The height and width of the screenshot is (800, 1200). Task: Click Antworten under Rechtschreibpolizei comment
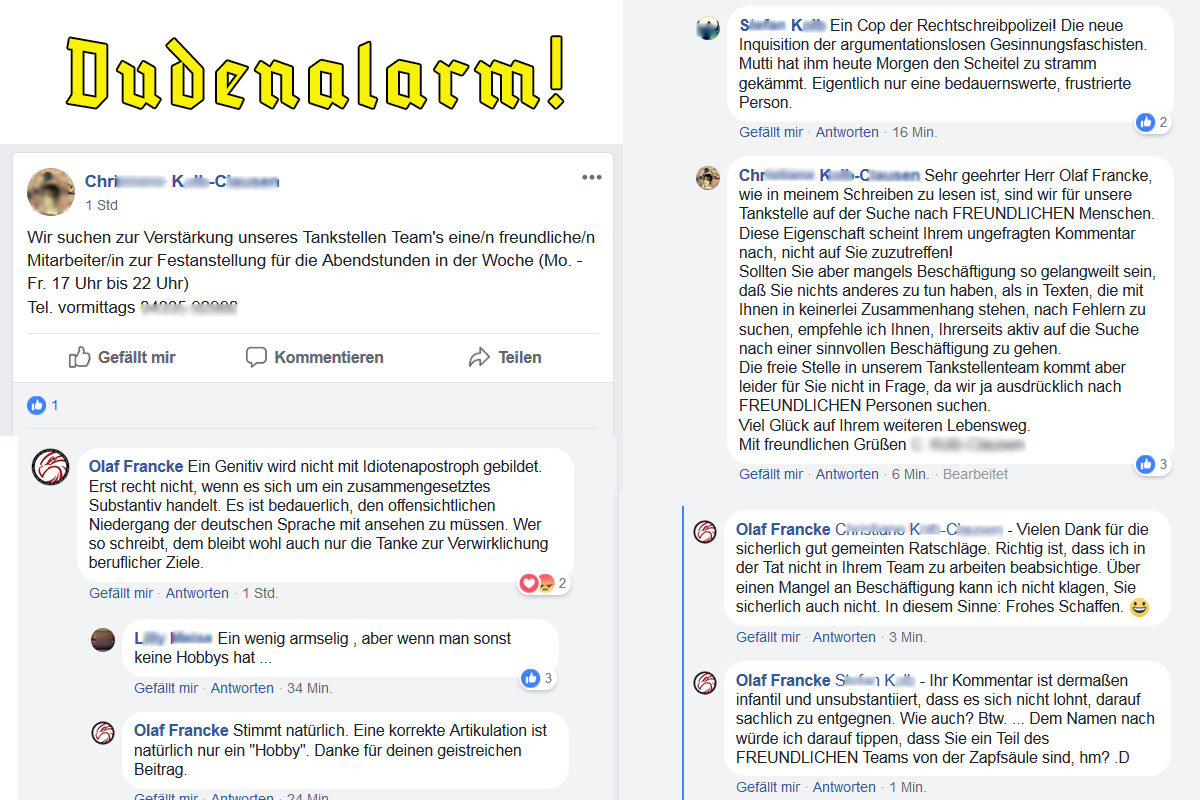pyautogui.click(x=847, y=132)
